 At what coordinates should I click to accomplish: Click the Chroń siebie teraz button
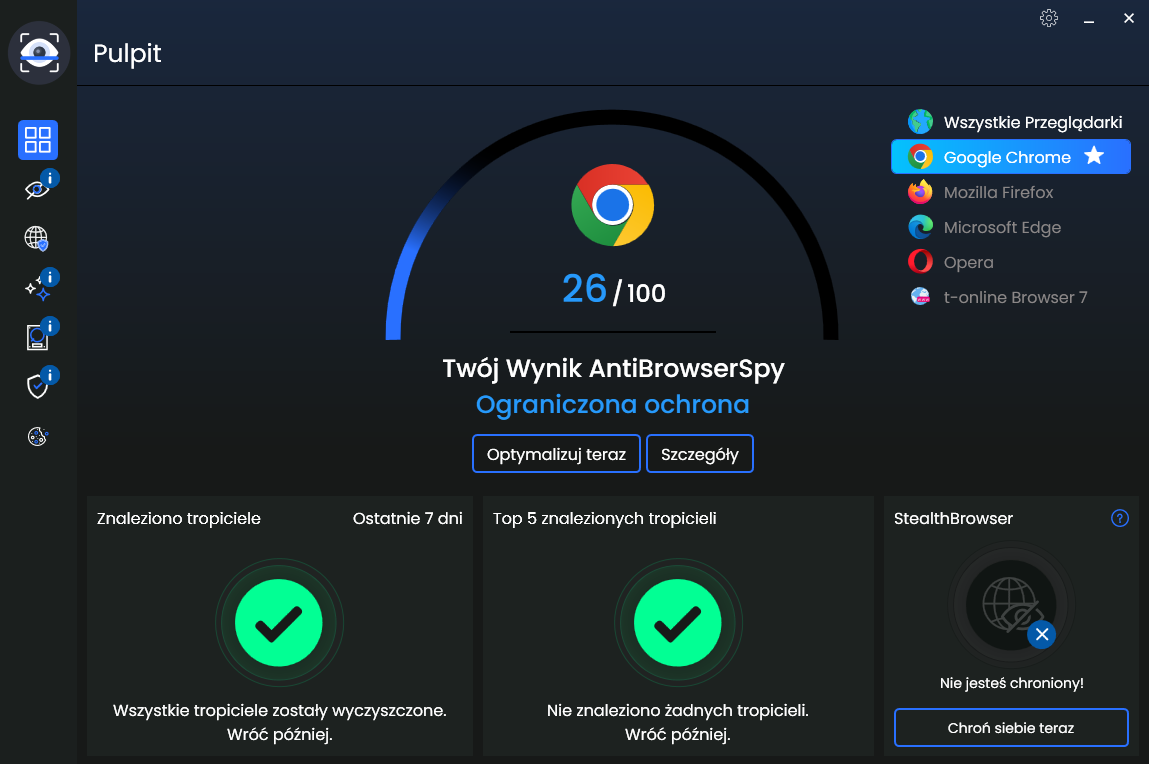1011,728
